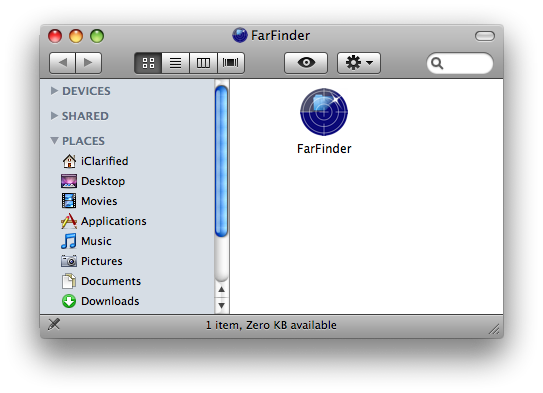This screenshot has height=393, width=543.
Task: Close the window with the red button
Action: pos(55,36)
